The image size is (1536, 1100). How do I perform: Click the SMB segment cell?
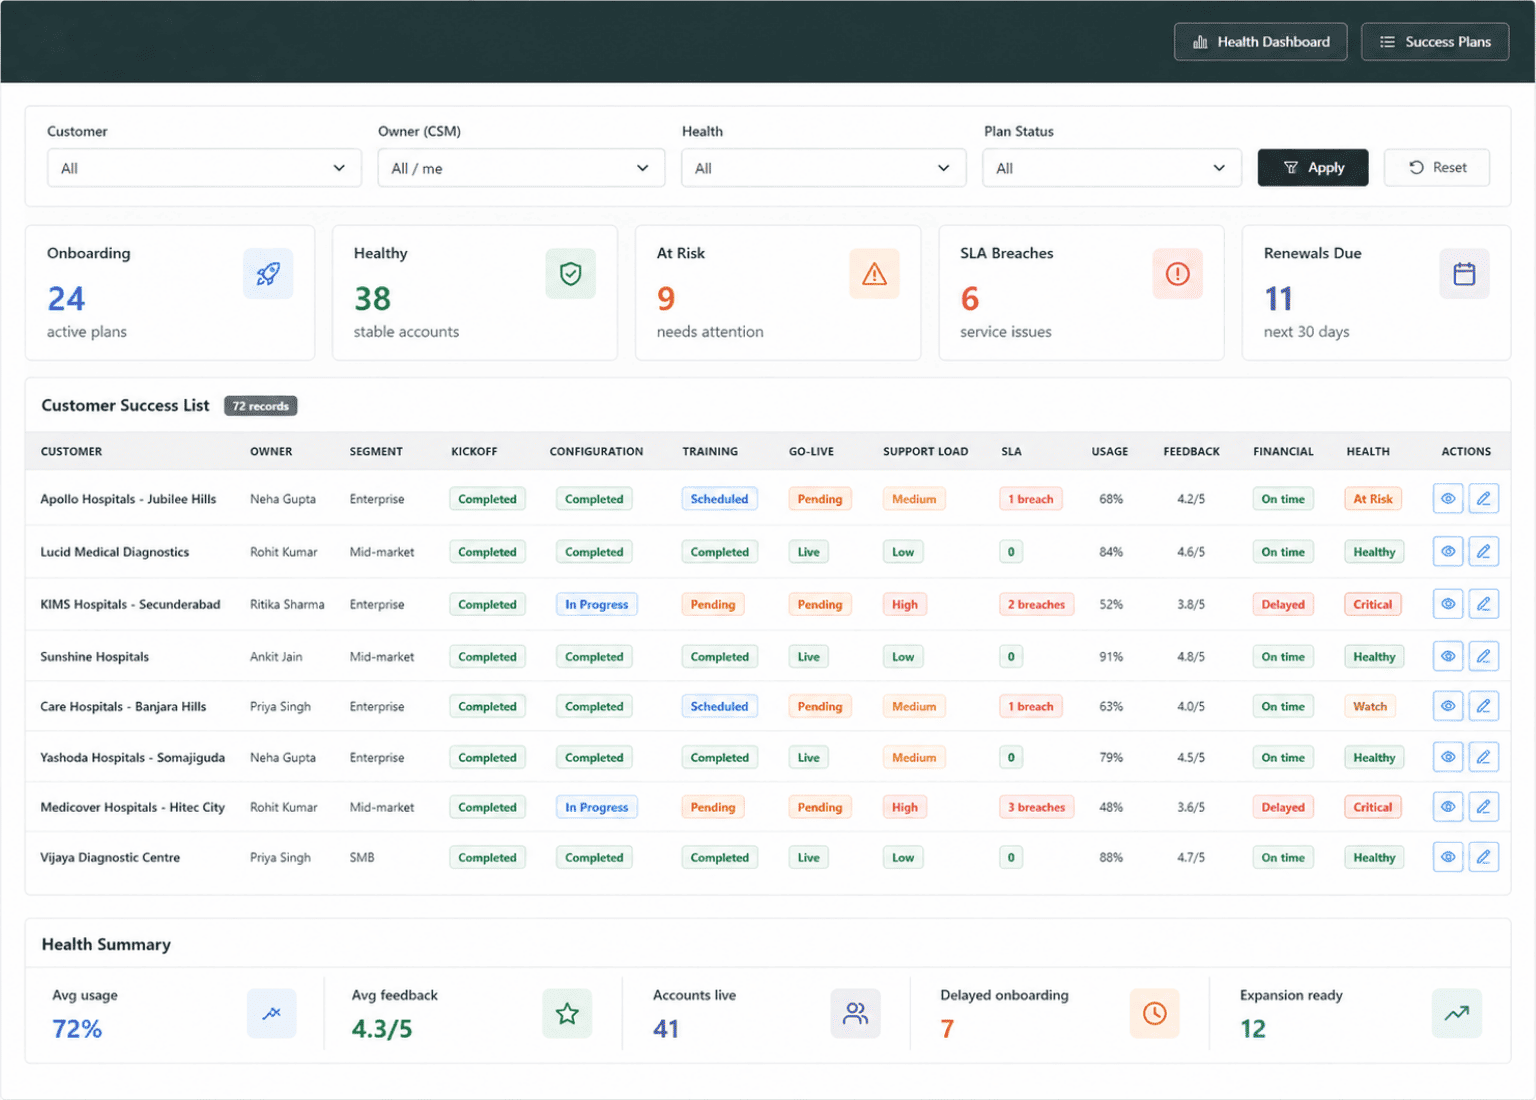coord(362,858)
